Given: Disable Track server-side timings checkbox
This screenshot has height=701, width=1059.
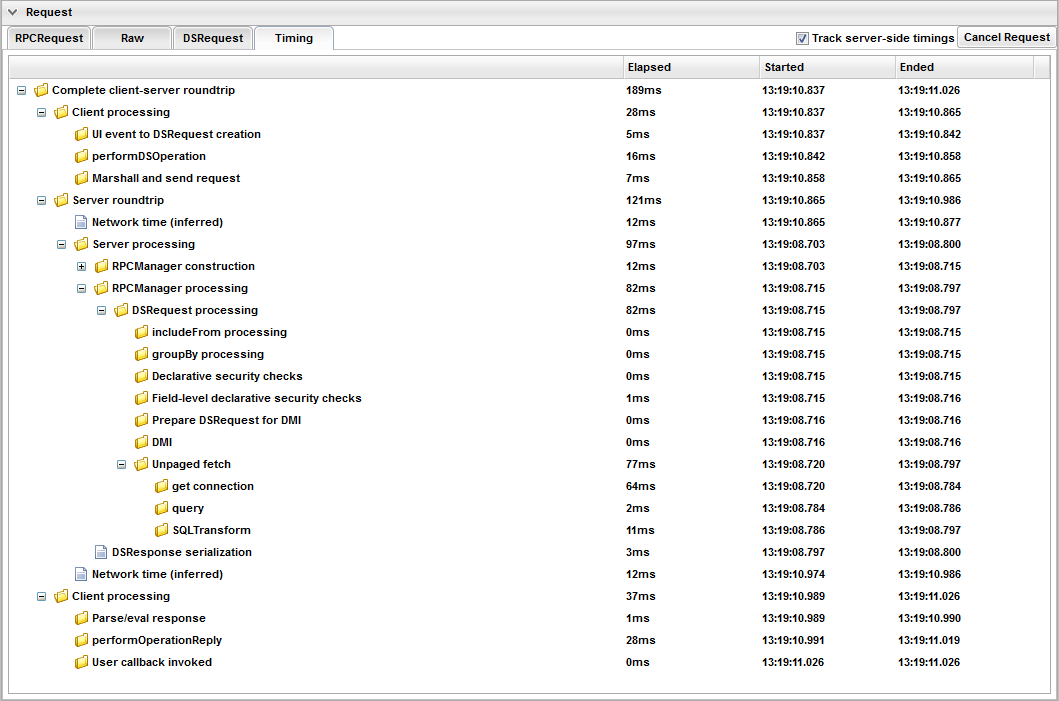Looking at the screenshot, I should [802, 39].
